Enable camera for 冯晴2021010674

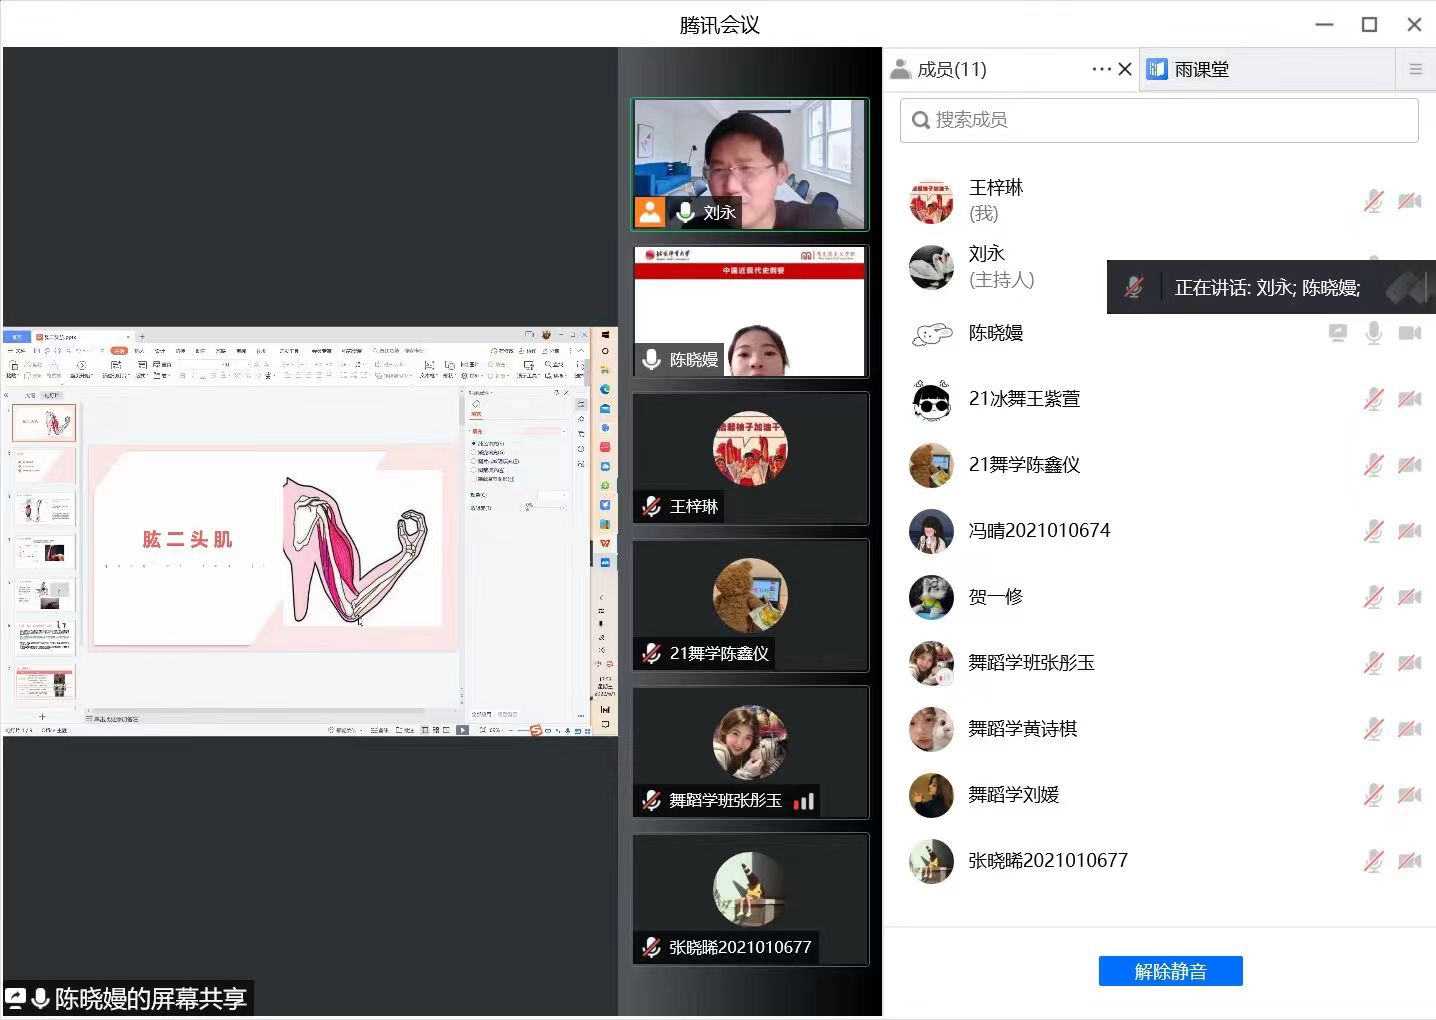[x=1409, y=531]
